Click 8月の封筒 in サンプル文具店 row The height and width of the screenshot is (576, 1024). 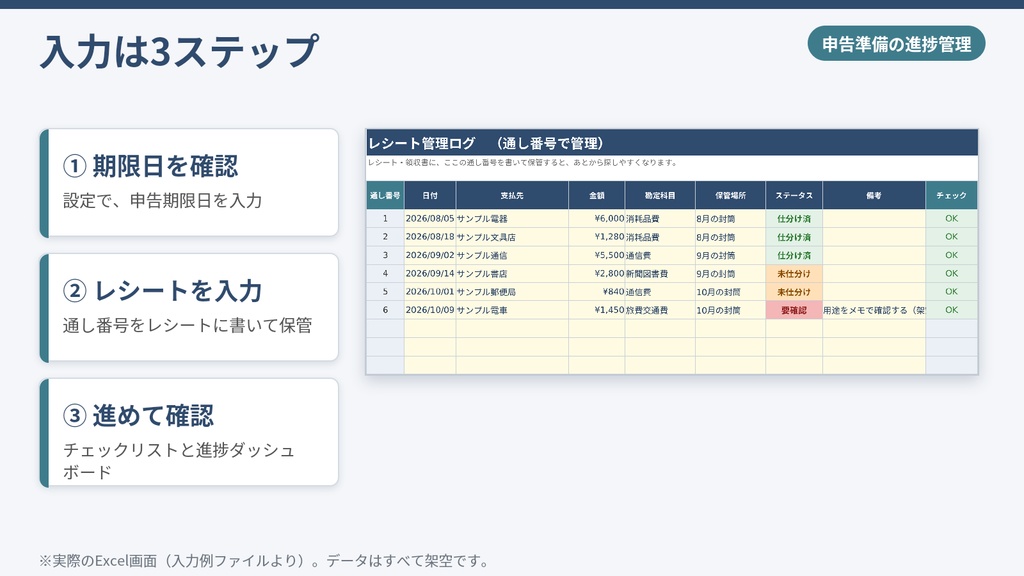pyautogui.click(x=730, y=237)
